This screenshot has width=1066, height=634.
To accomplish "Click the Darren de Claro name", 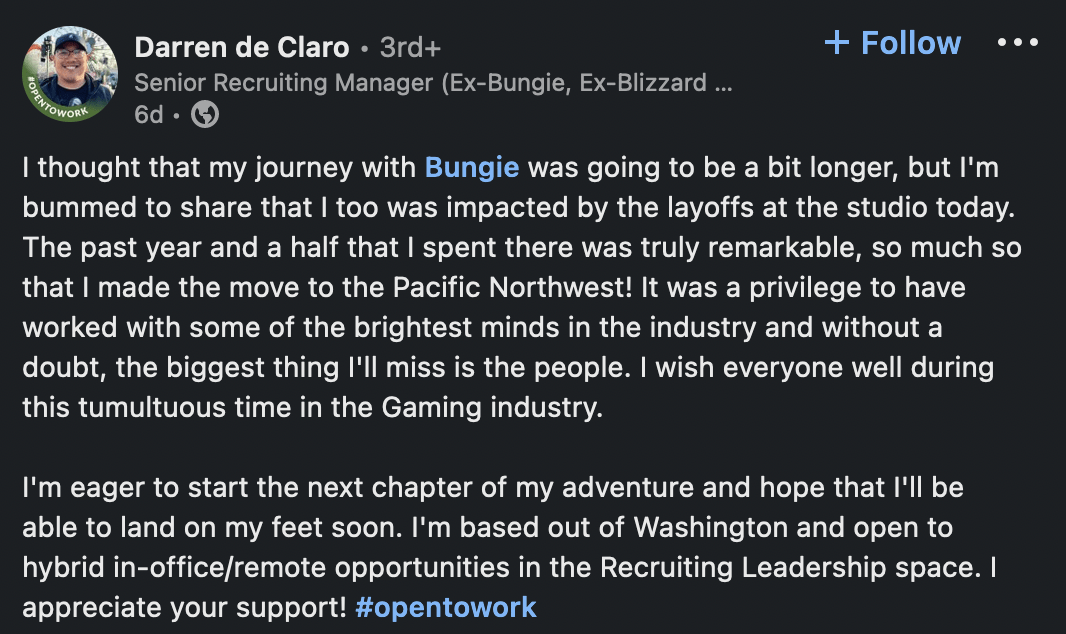I will [242, 48].
